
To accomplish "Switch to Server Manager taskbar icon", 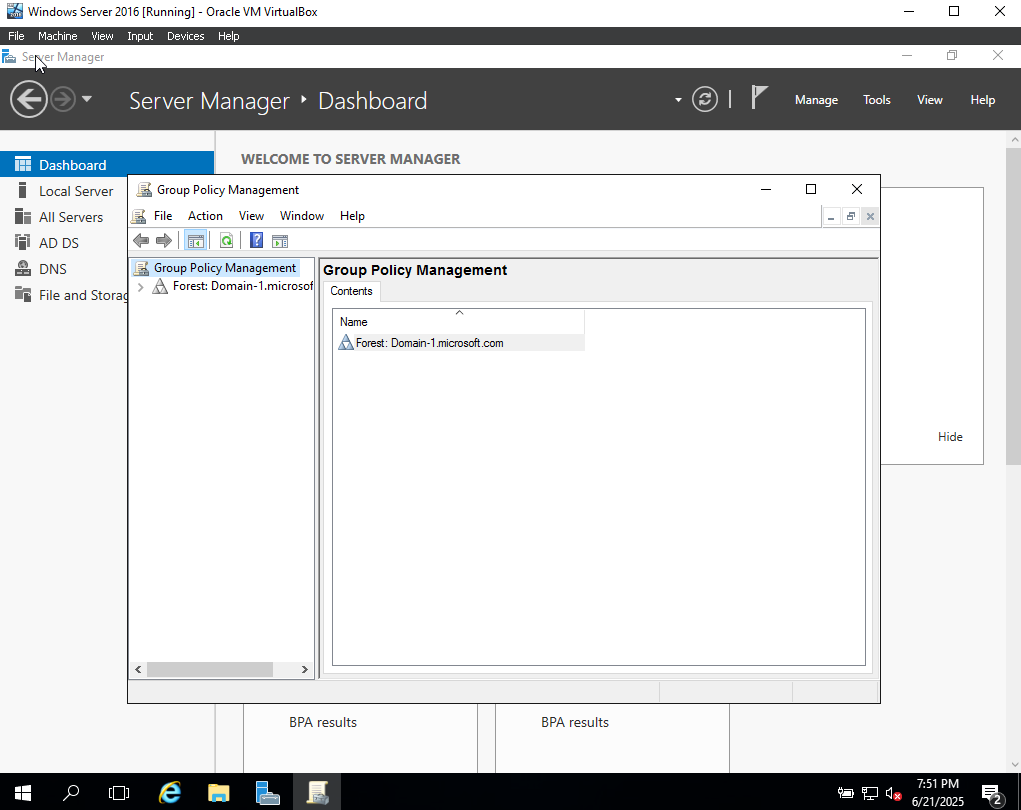I will tap(268, 792).
